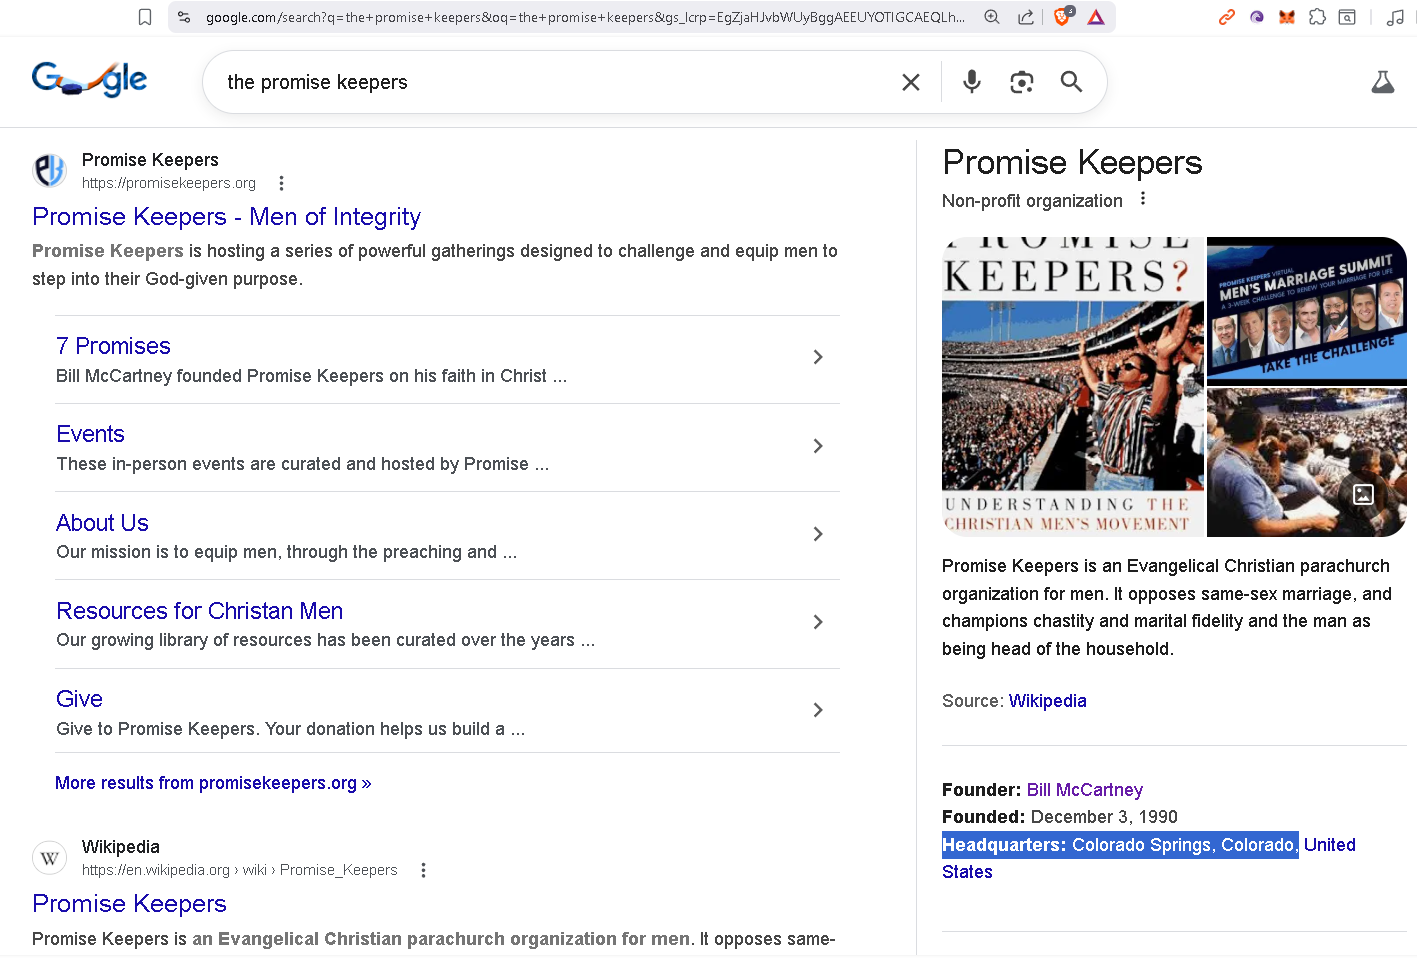Click inside the Google search input field
Screen dimensions: 1417x959
point(550,82)
